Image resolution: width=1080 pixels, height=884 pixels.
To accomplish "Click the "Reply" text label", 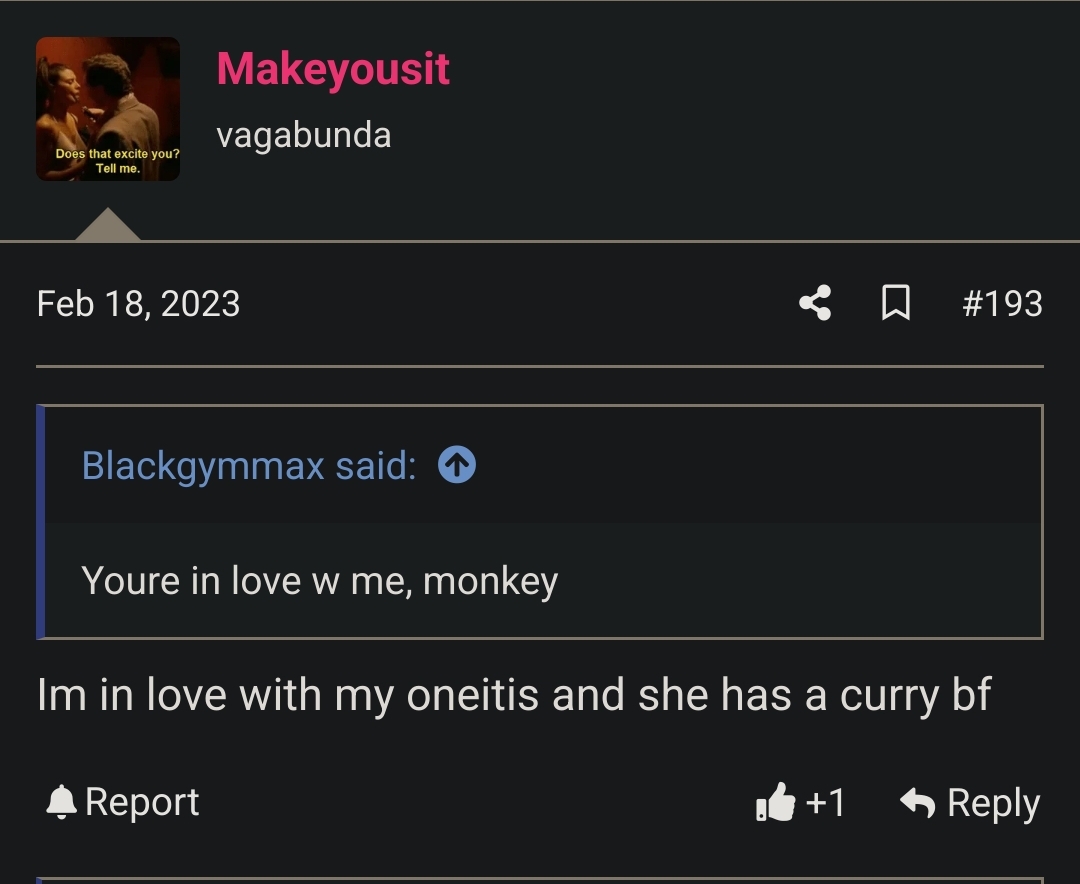I will (x=993, y=803).
